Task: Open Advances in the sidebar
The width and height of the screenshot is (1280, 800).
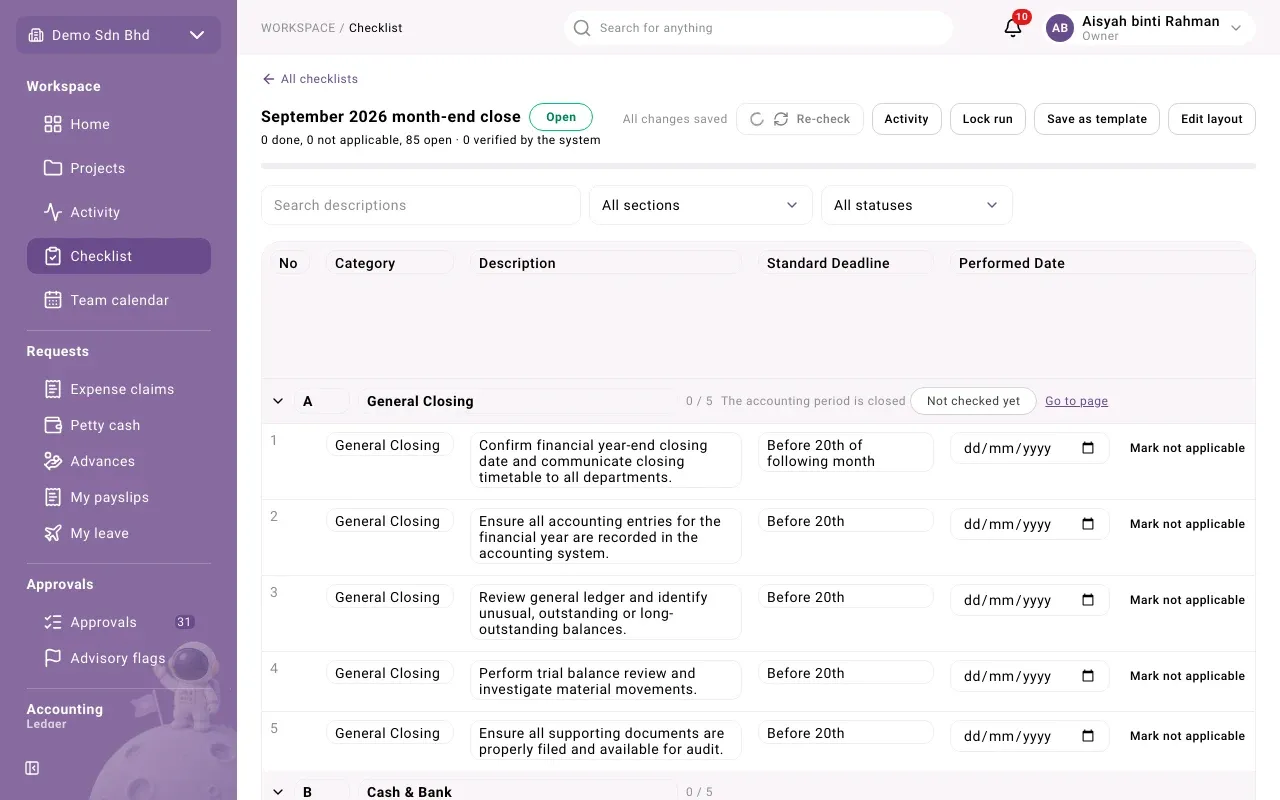Action: tap(119, 461)
